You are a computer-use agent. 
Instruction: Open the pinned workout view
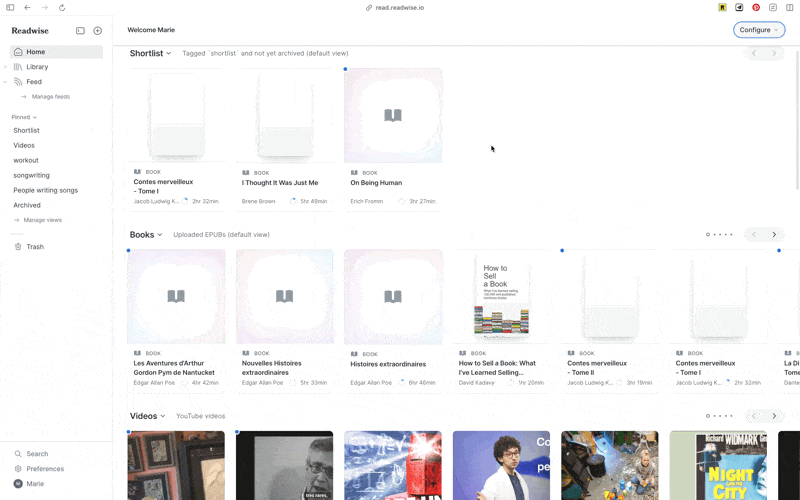[x=26, y=160]
